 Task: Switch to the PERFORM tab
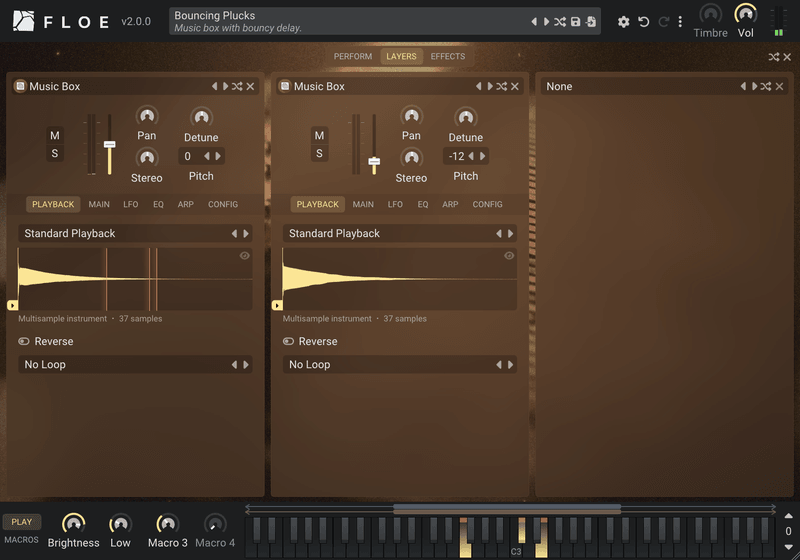point(353,56)
